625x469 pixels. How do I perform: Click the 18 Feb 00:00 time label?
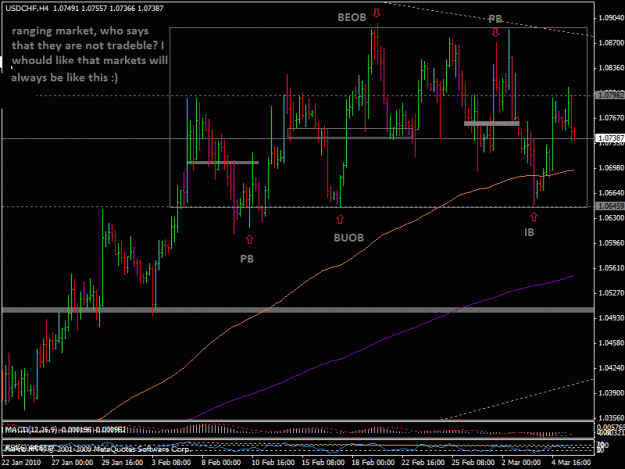click(373, 463)
